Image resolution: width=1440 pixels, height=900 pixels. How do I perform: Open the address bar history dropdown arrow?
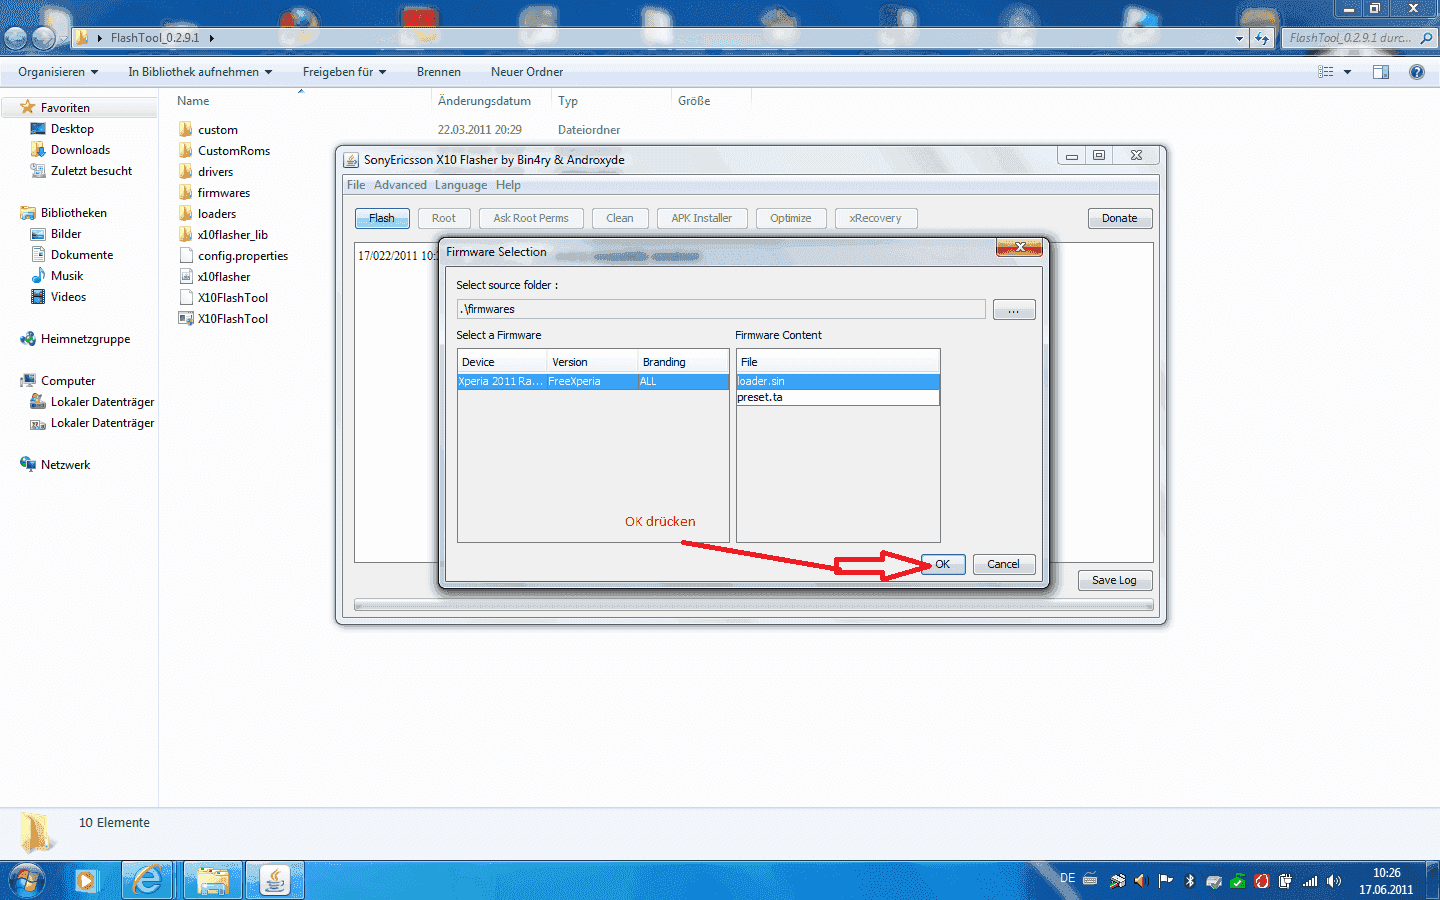point(1240,38)
